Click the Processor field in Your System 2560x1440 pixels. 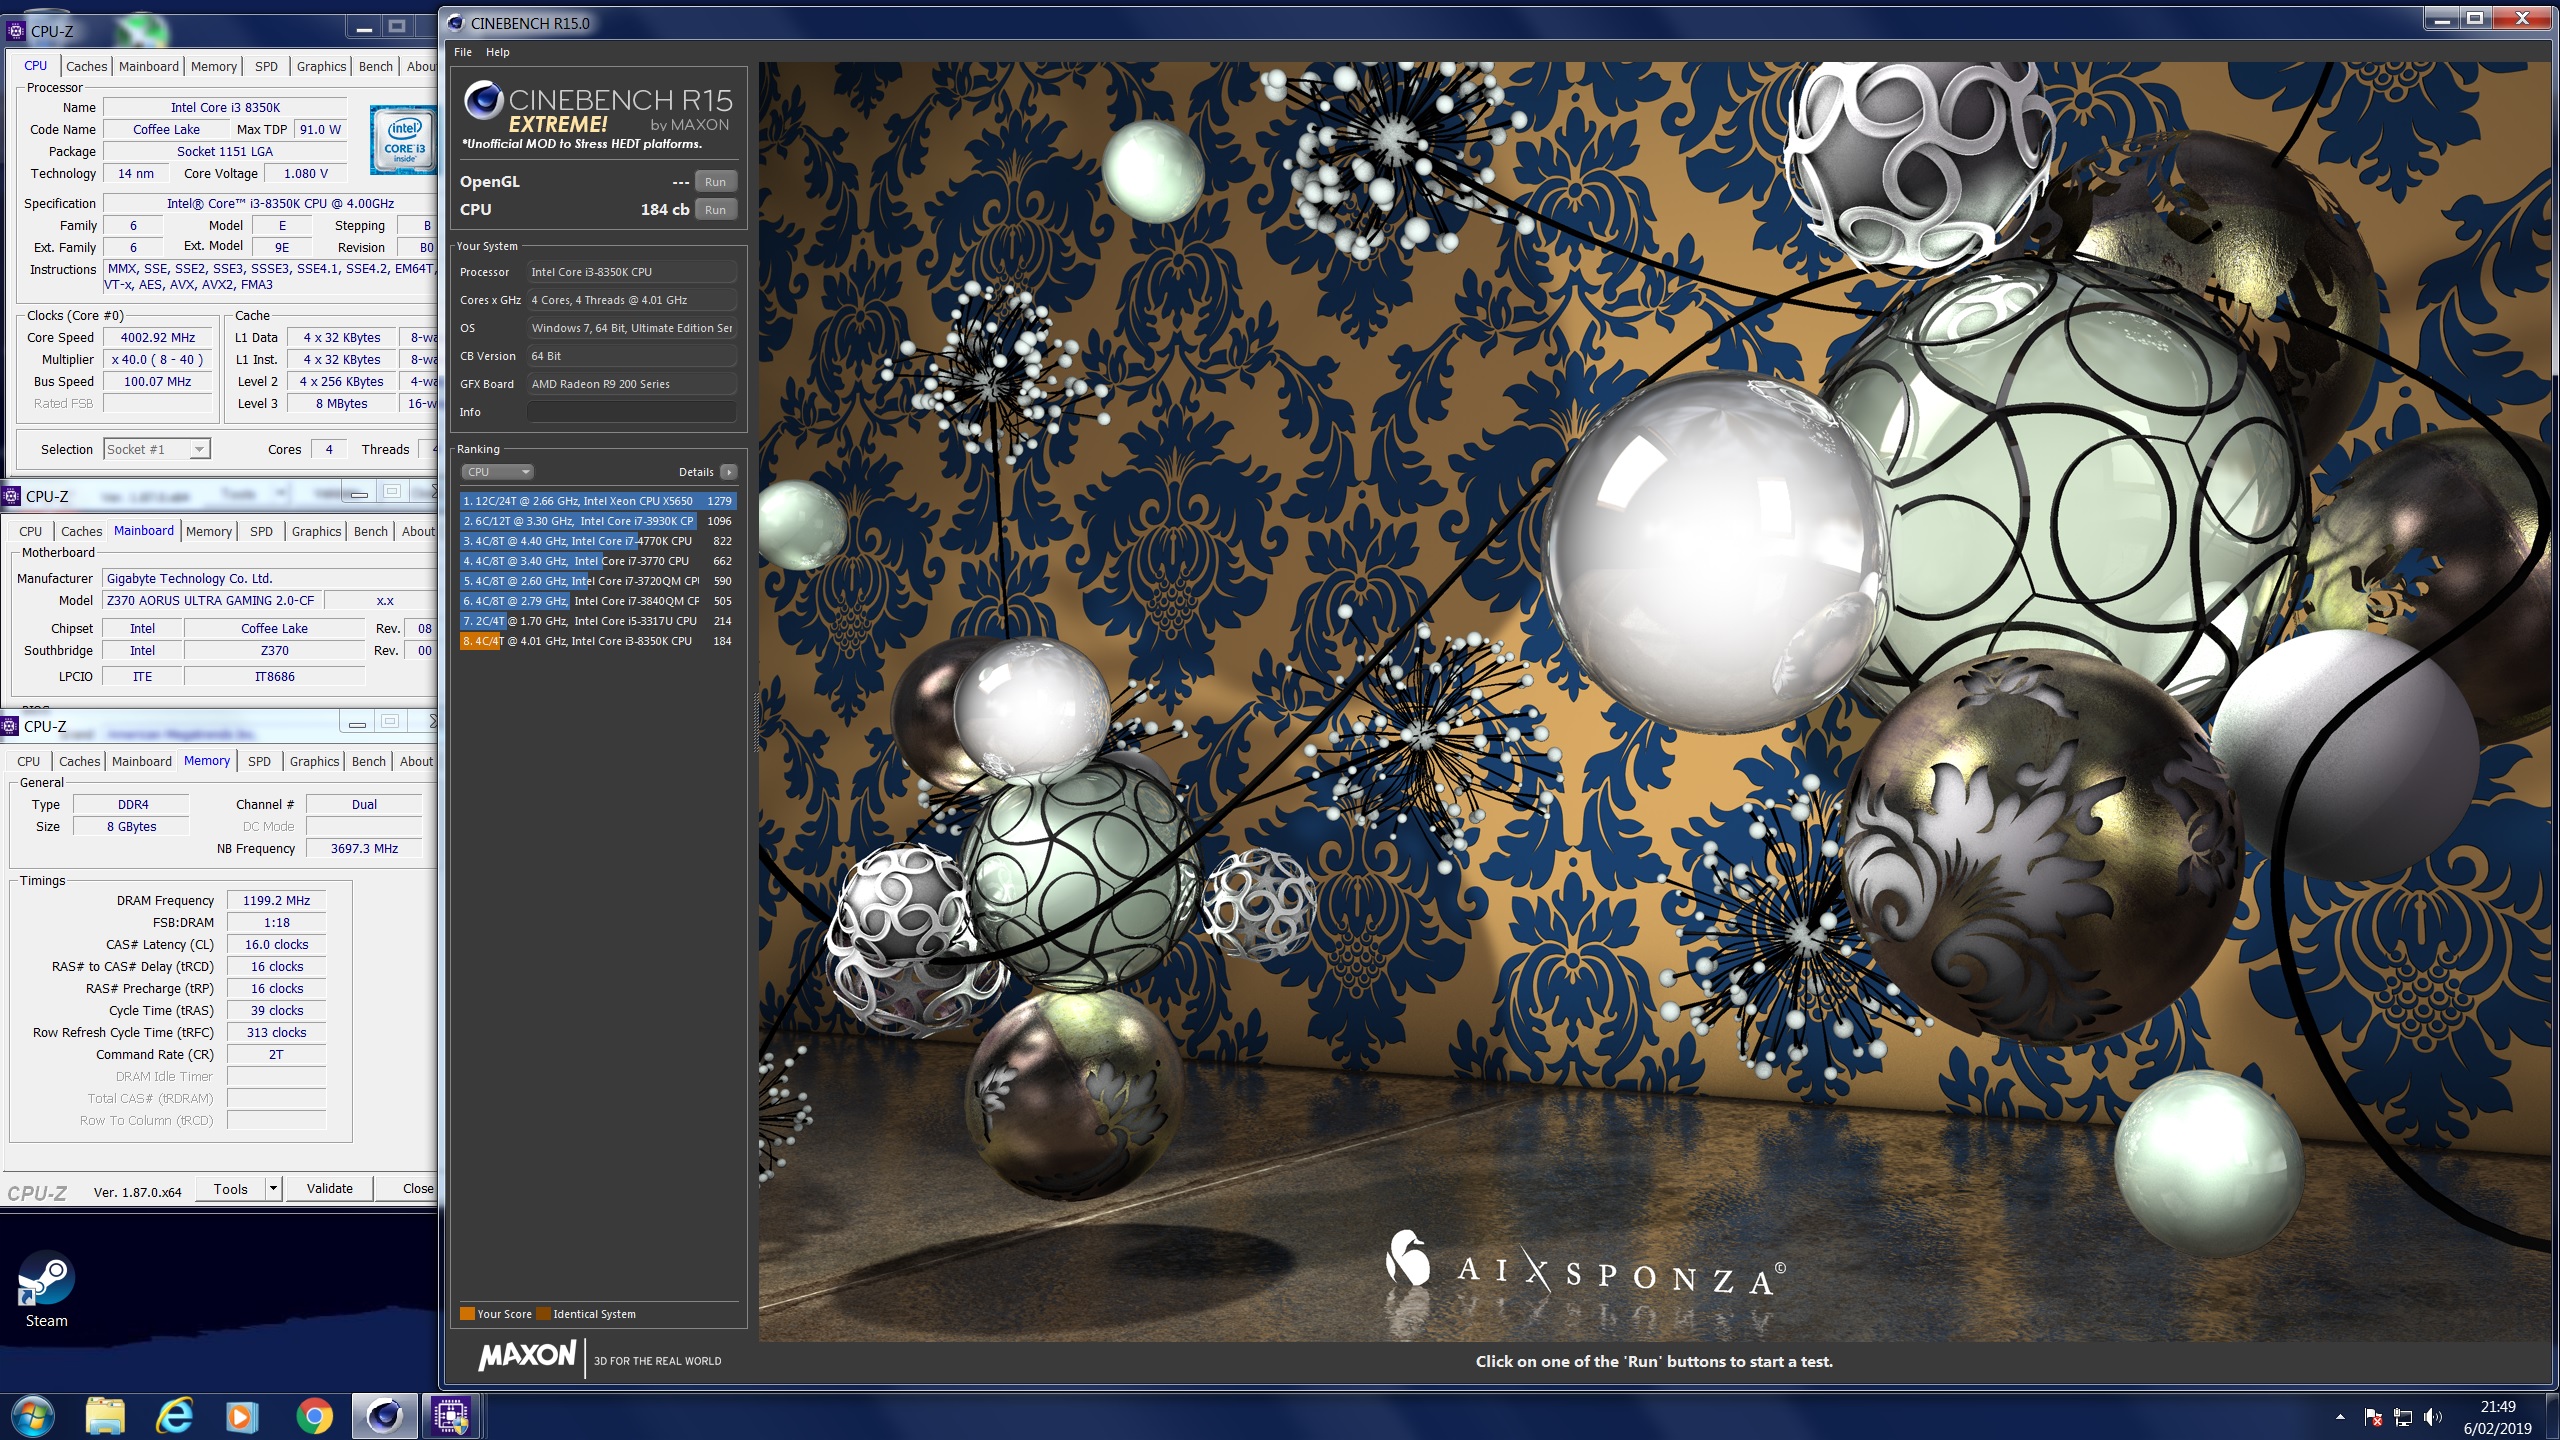[632, 272]
